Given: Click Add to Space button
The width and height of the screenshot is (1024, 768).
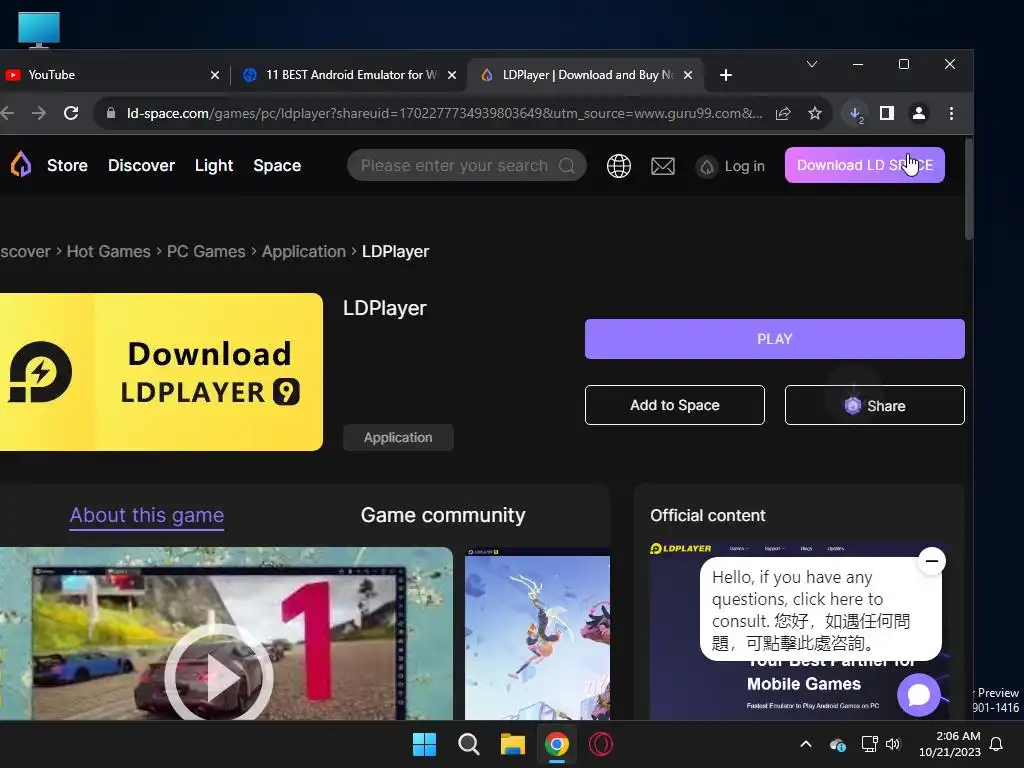Looking at the screenshot, I should [675, 405].
